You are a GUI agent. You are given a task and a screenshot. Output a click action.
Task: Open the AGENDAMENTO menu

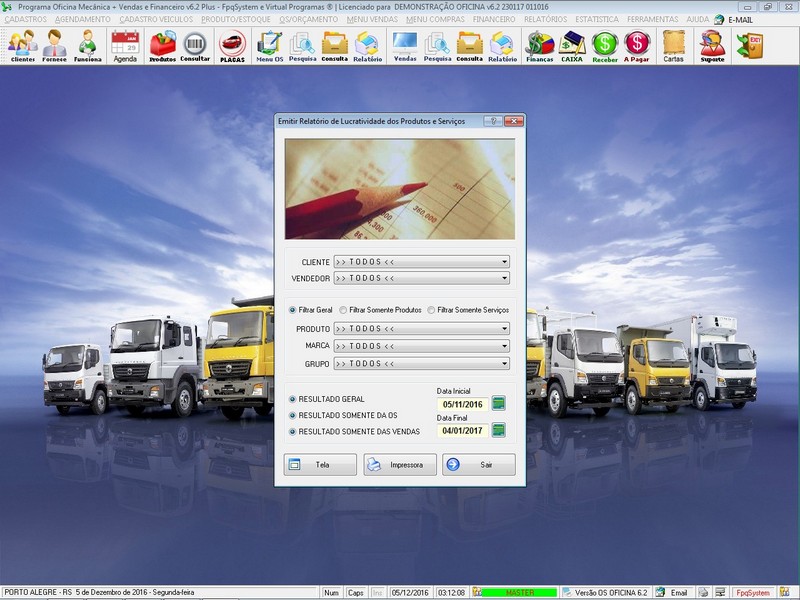coord(83,19)
